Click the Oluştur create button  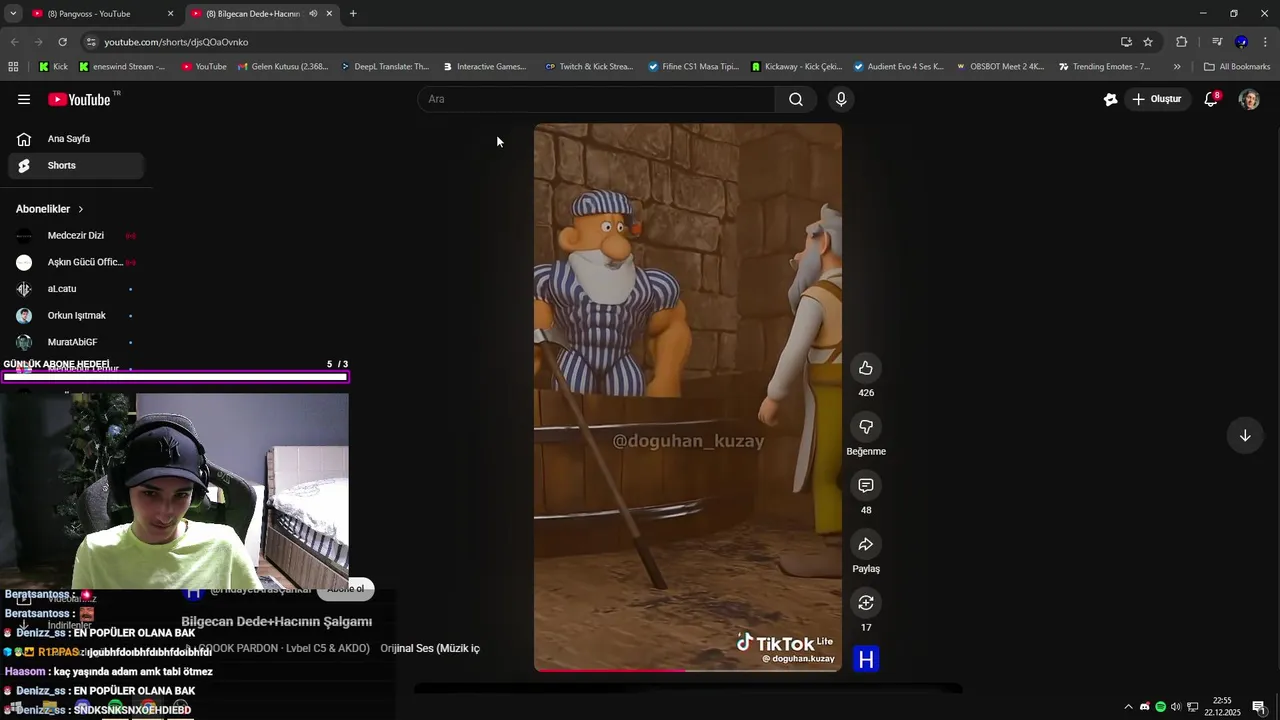[x=1157, y=99]
